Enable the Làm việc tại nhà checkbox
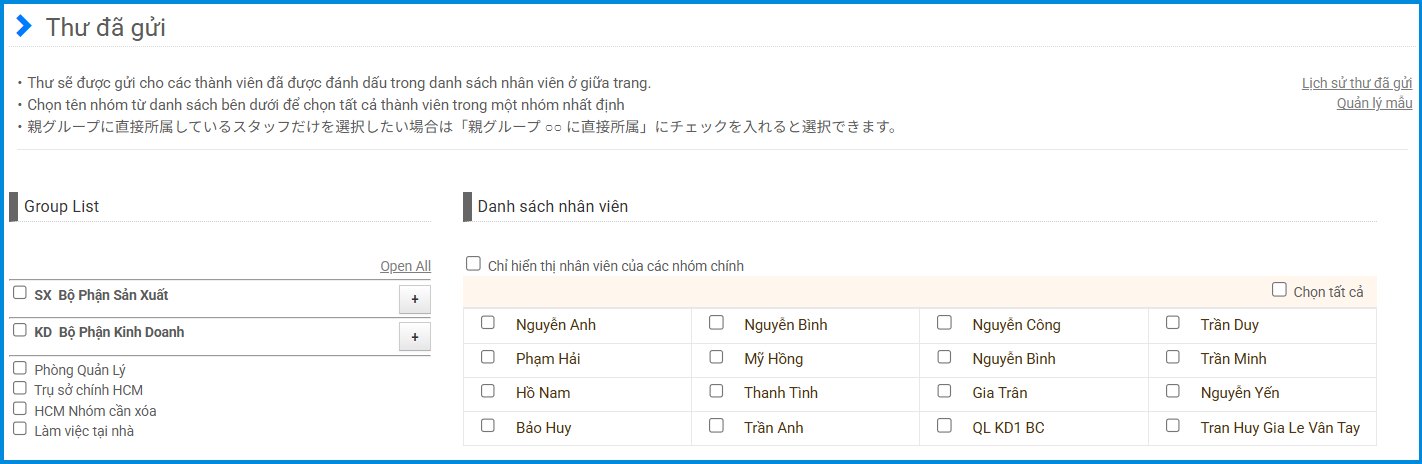 [x=20, y=429]
